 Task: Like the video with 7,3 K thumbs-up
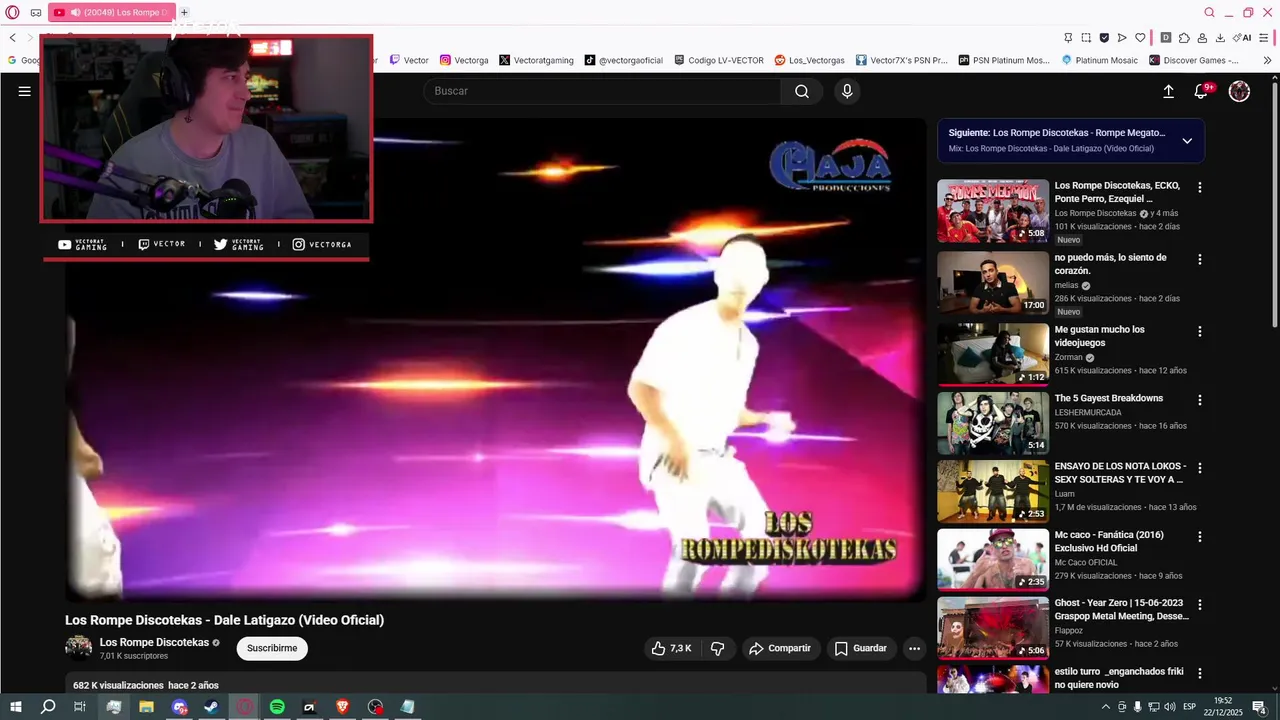click(x=672, y=648)
